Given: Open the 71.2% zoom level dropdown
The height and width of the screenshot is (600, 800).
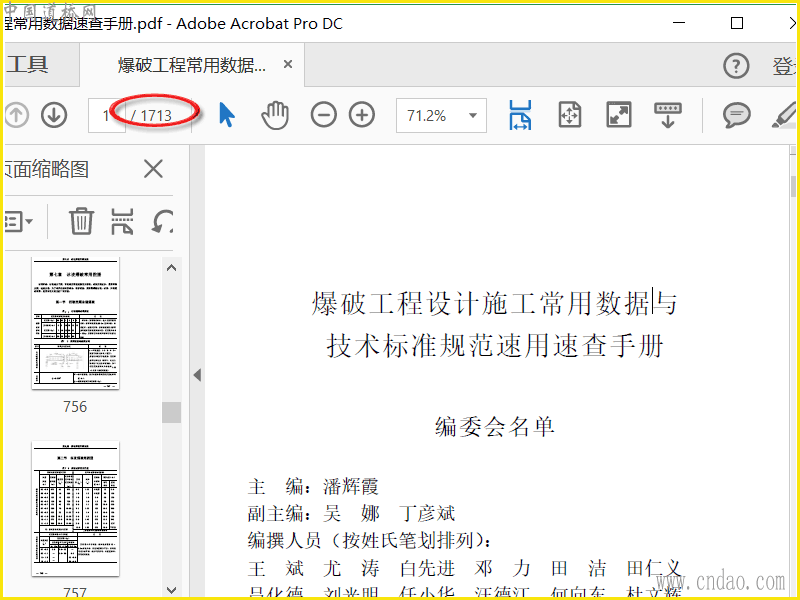Looking at the screenshot, I should 441,116.
